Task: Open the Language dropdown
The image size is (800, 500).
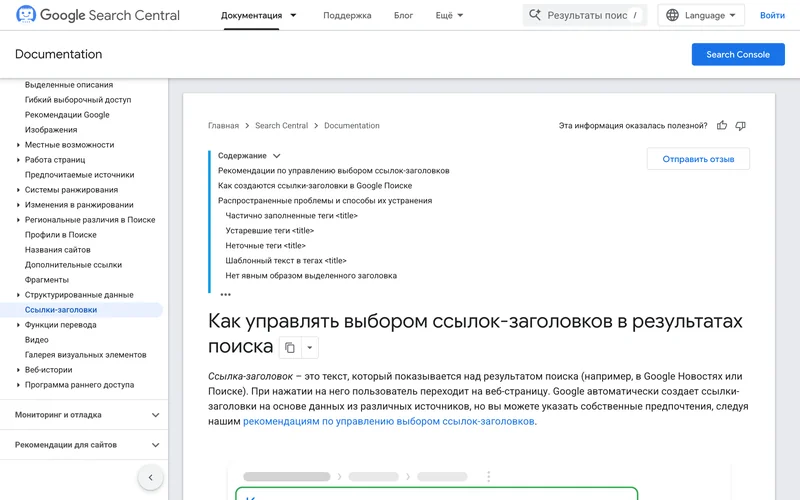Action: 701,15
